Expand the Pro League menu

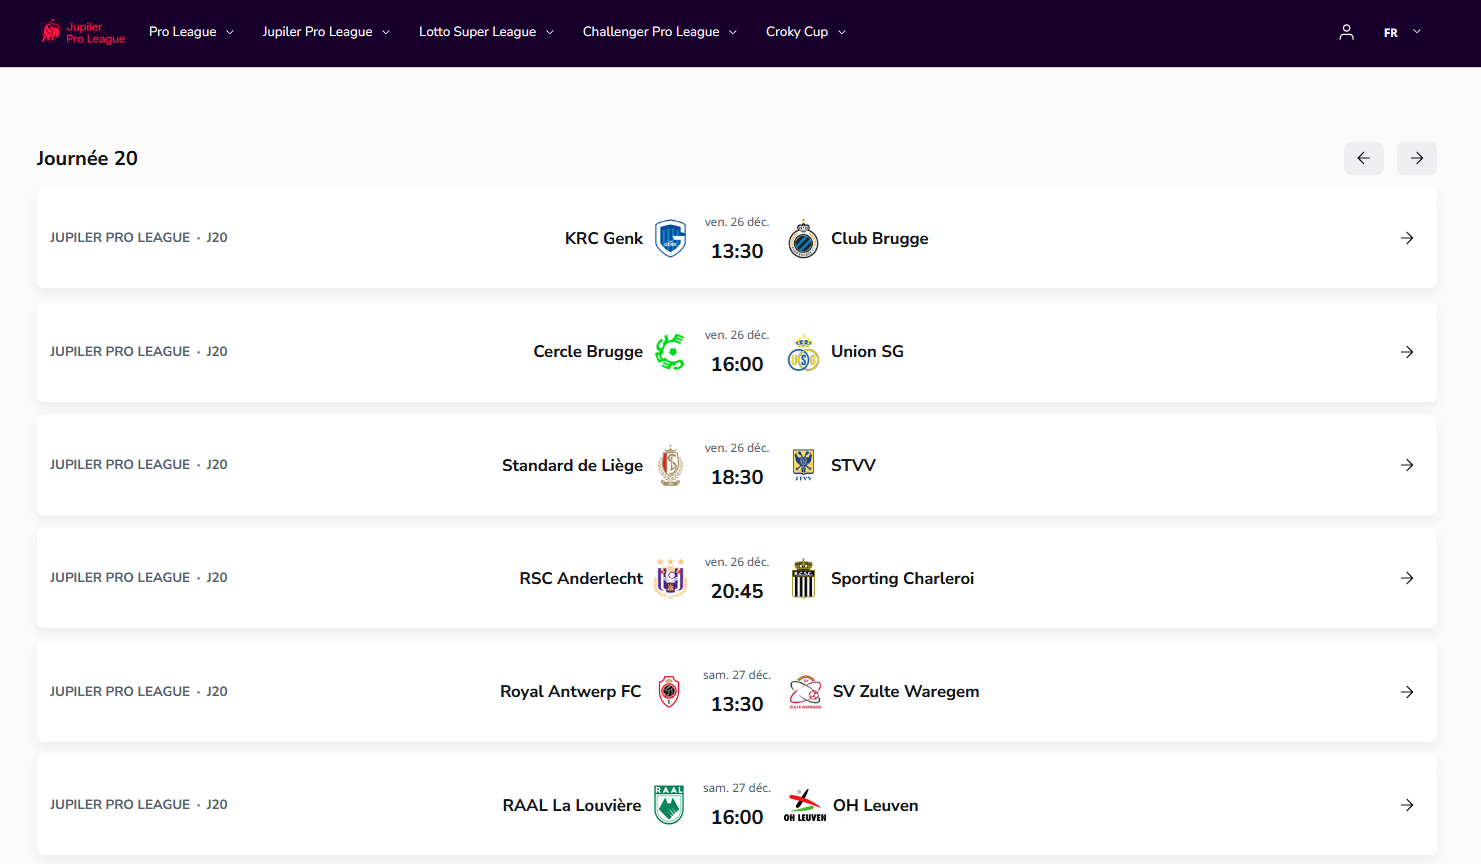pos(191,32)
